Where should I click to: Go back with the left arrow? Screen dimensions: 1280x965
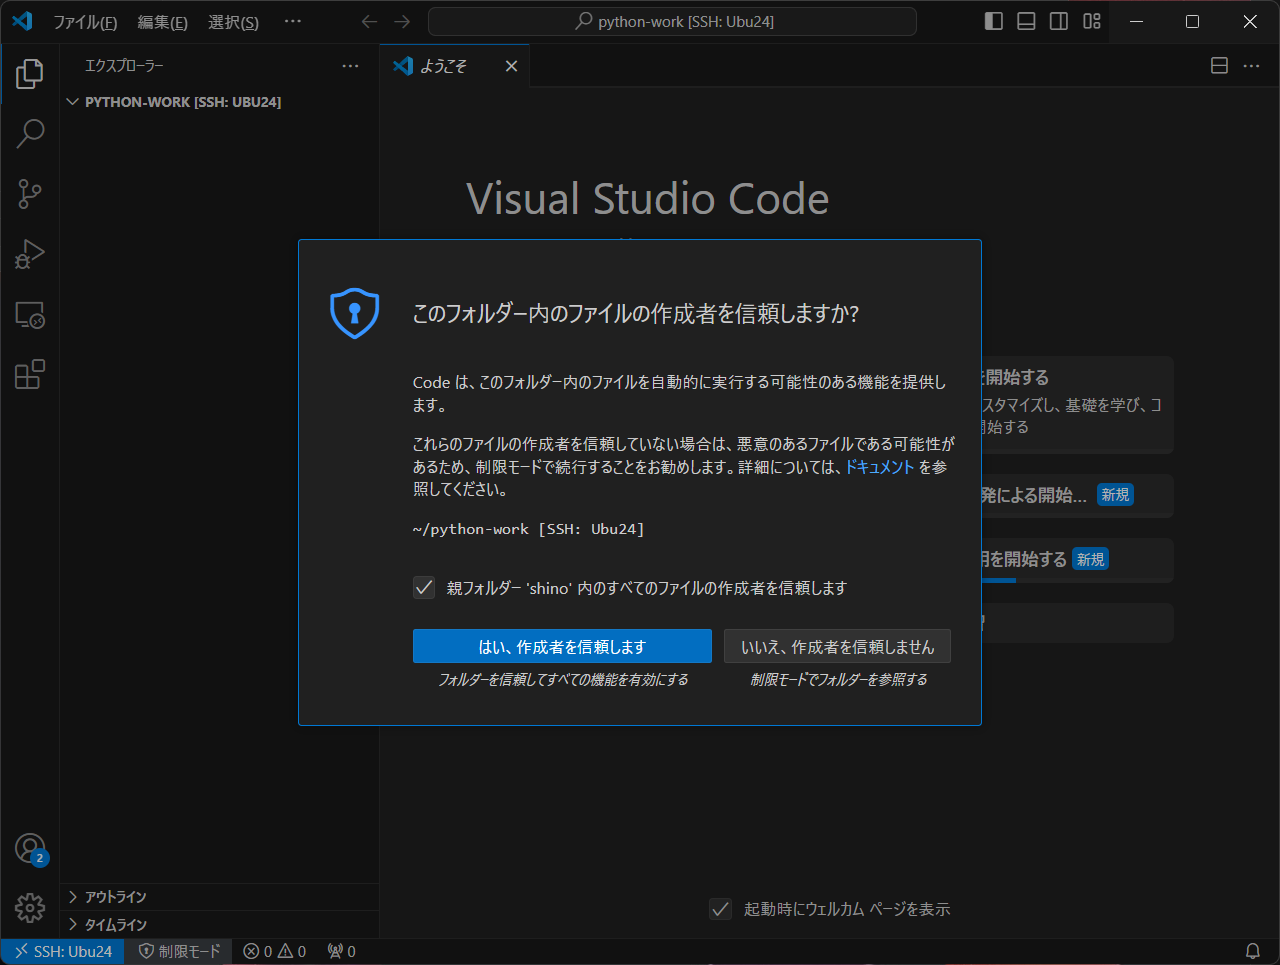coord(369,21)
